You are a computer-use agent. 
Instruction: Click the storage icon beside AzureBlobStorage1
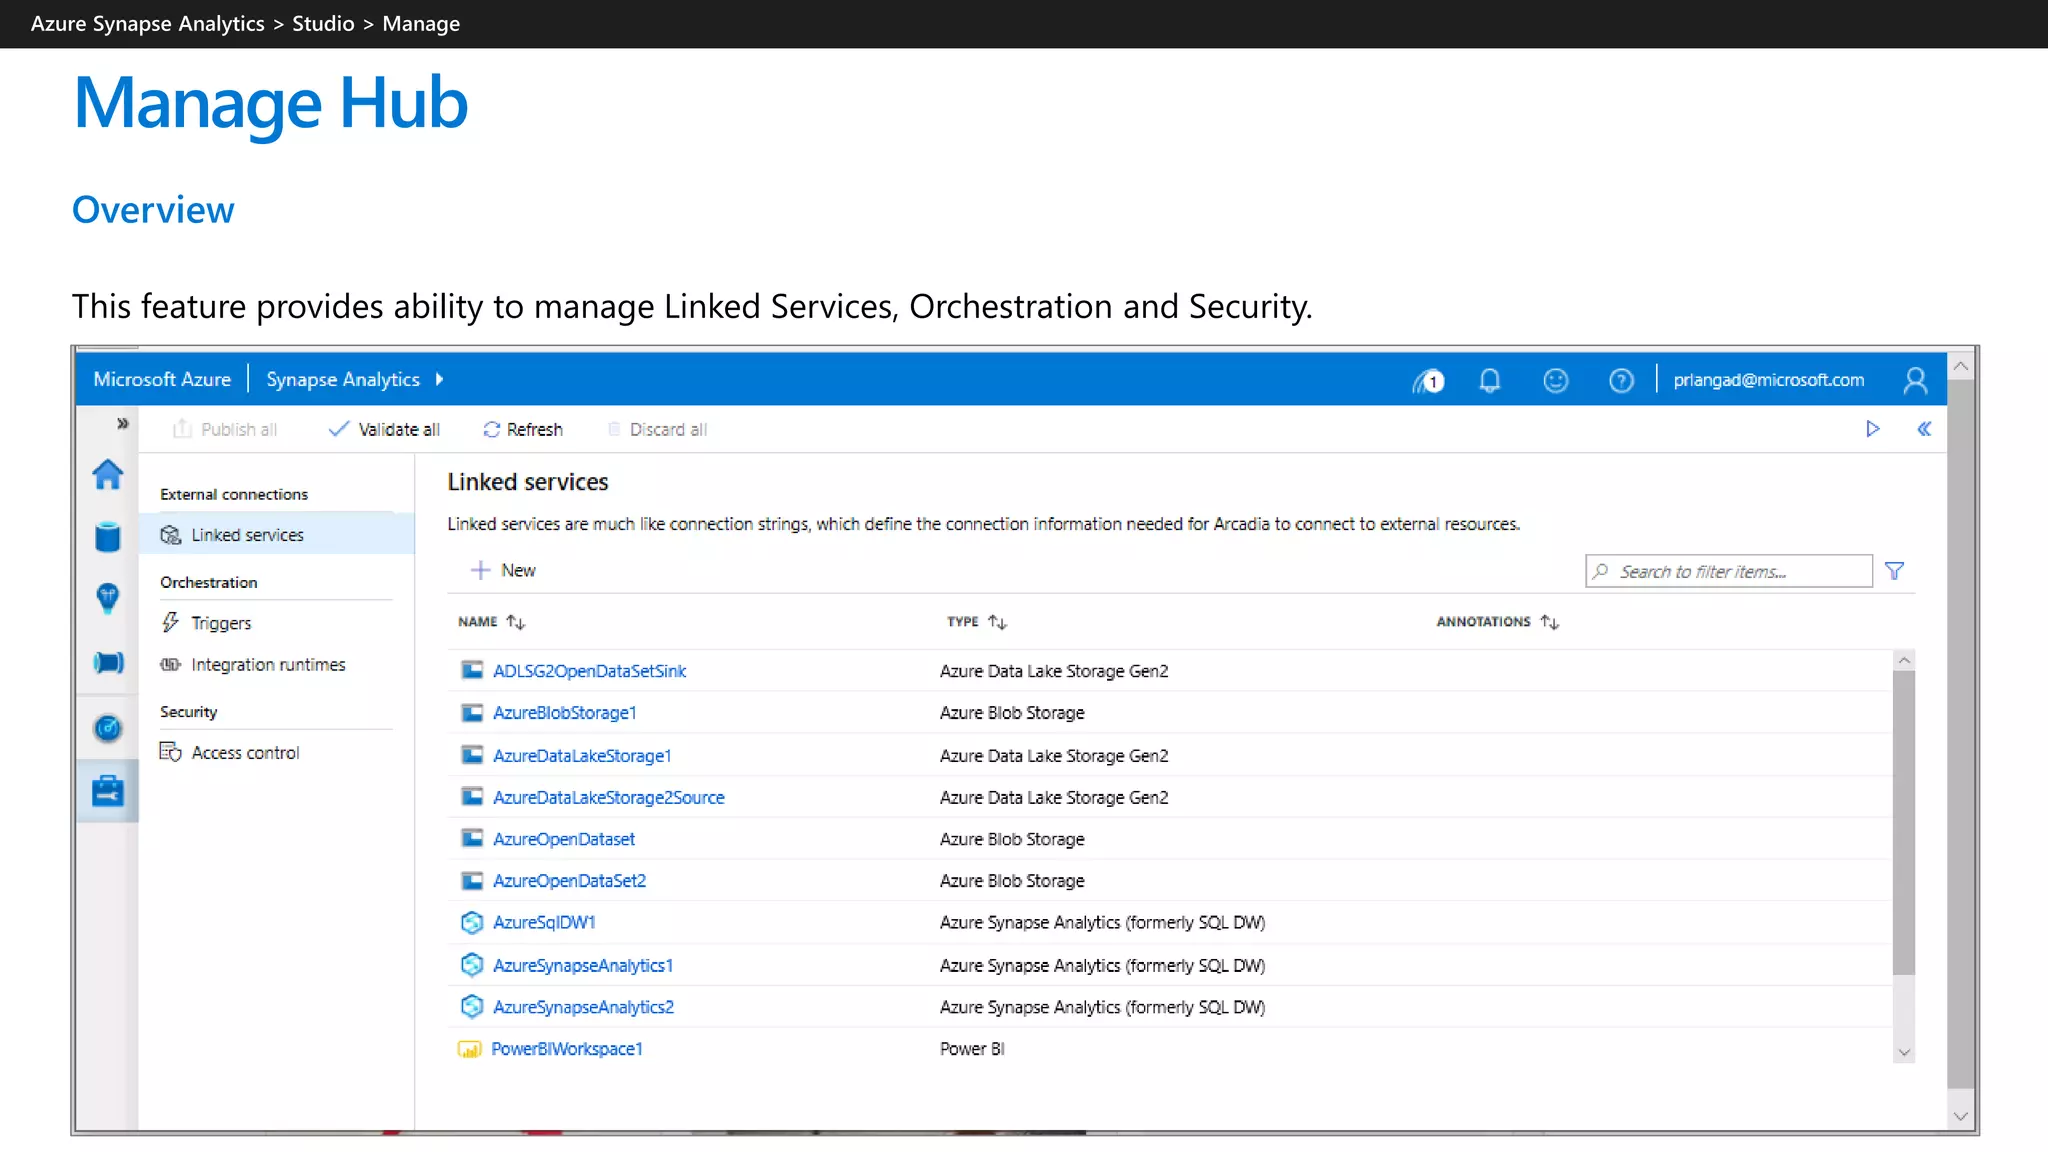click(x=472, y=713)
